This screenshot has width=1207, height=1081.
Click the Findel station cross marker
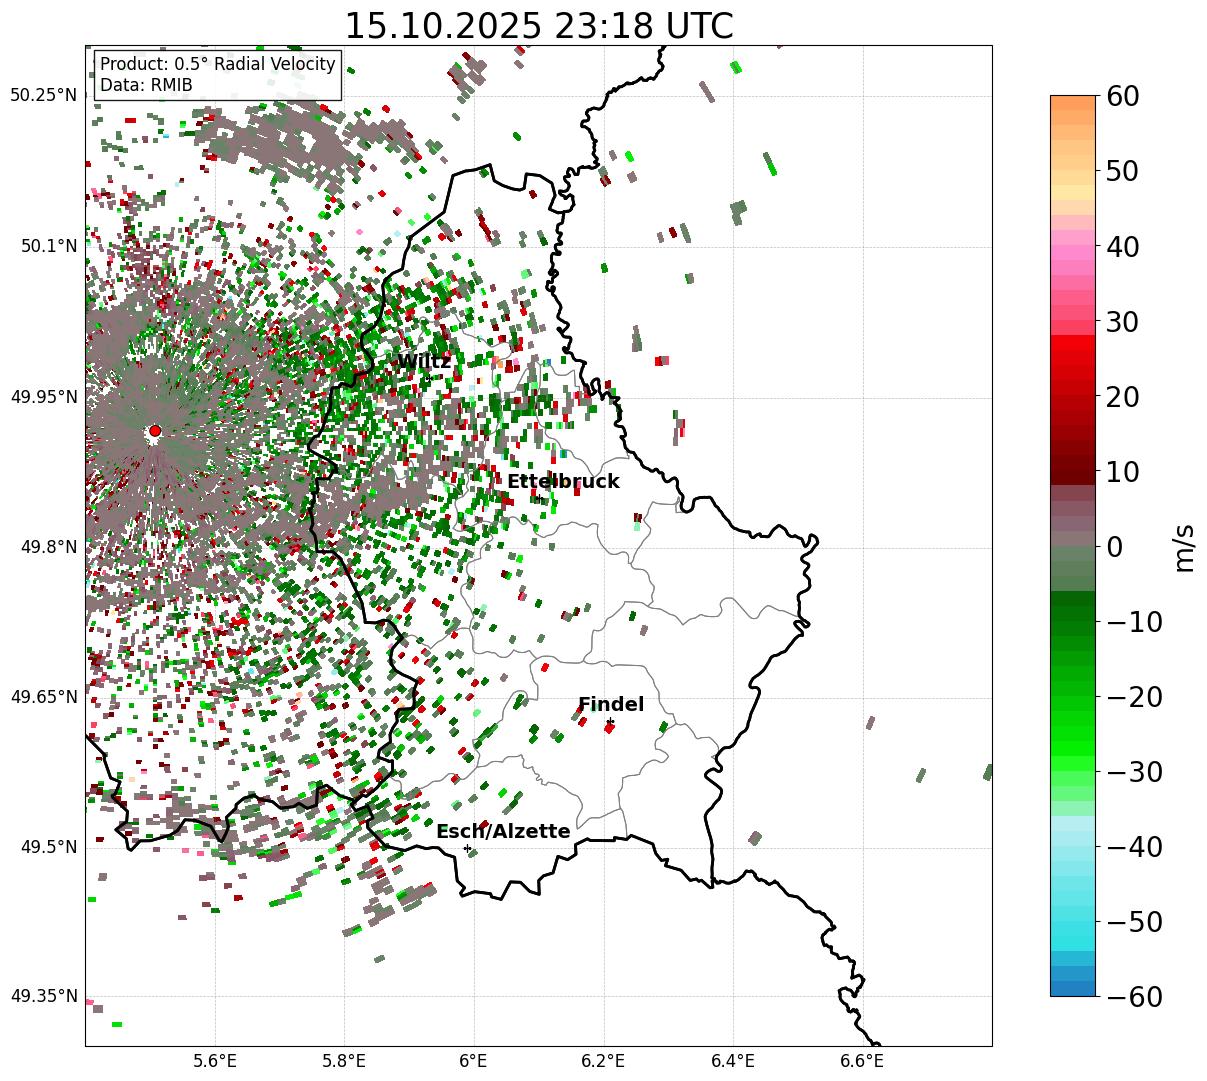coord(610,721)
